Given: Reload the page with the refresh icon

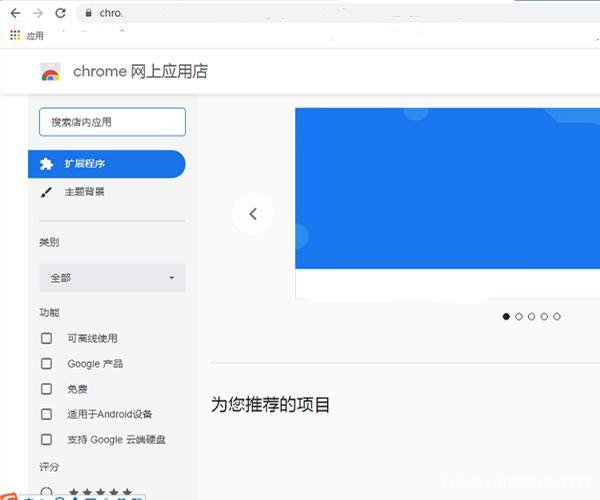Looking at the screenshot, I should [60, 13].
